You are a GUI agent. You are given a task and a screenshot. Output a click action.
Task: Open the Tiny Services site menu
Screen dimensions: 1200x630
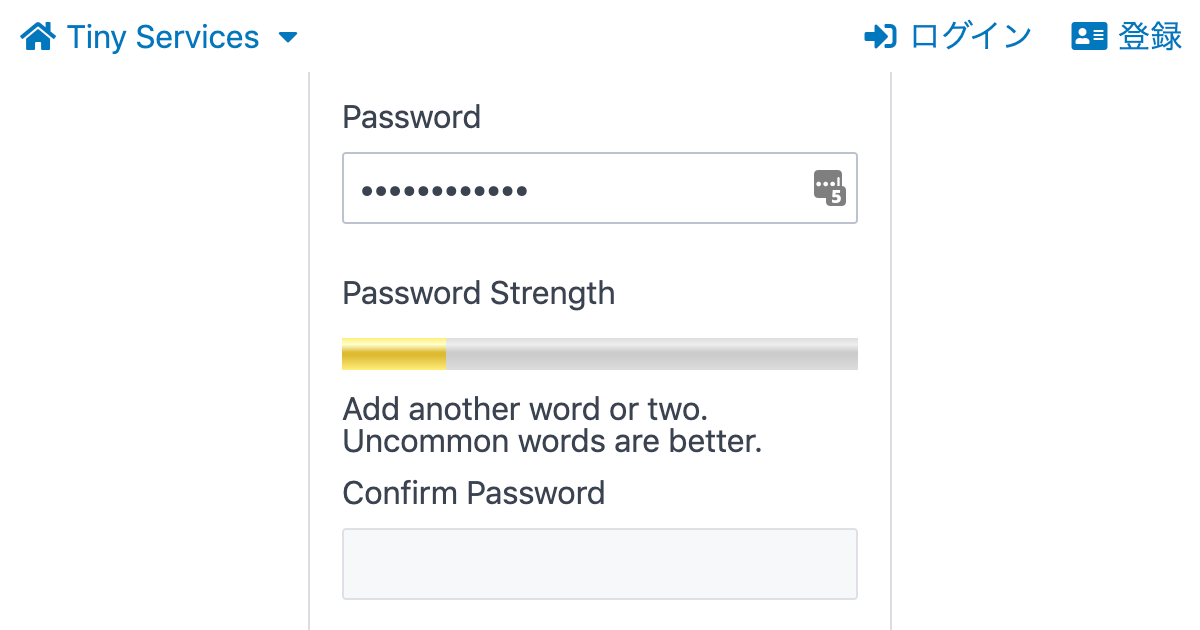click(162, 38)
